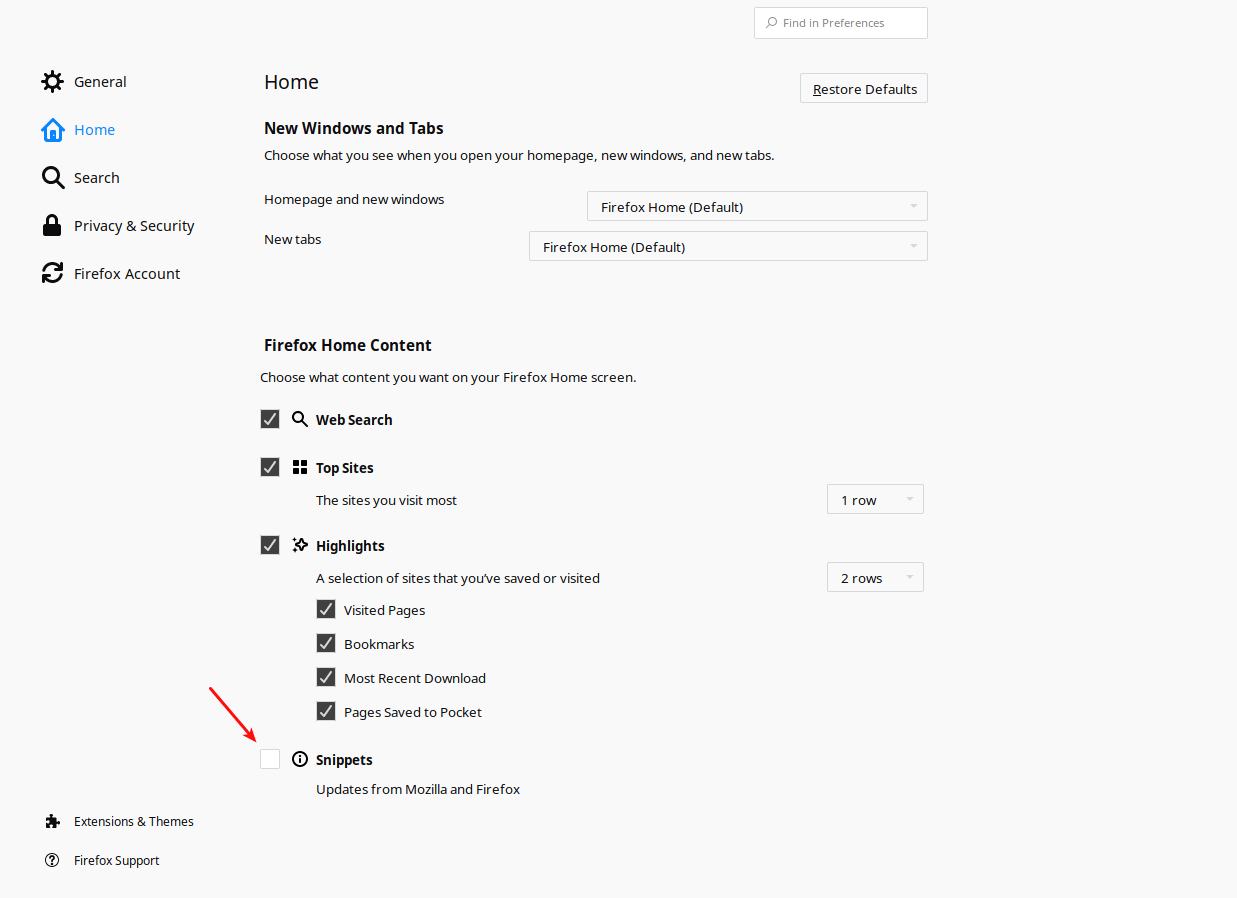Click the Pages Saved to Pocket label
The width and height of the screenshot is (1237, 898).
(x=413, y=712)
